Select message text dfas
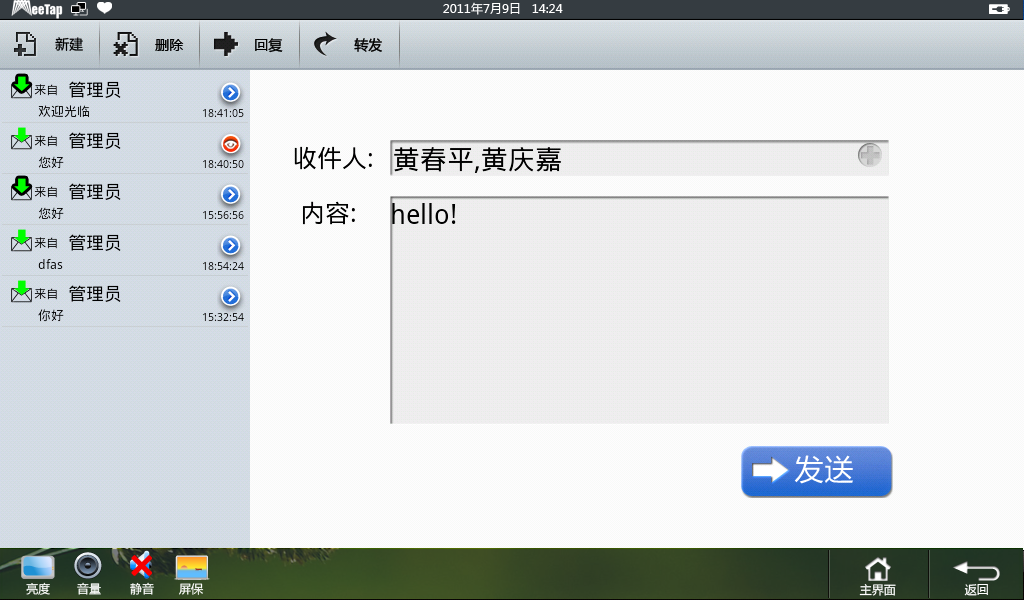 (50, 264)
